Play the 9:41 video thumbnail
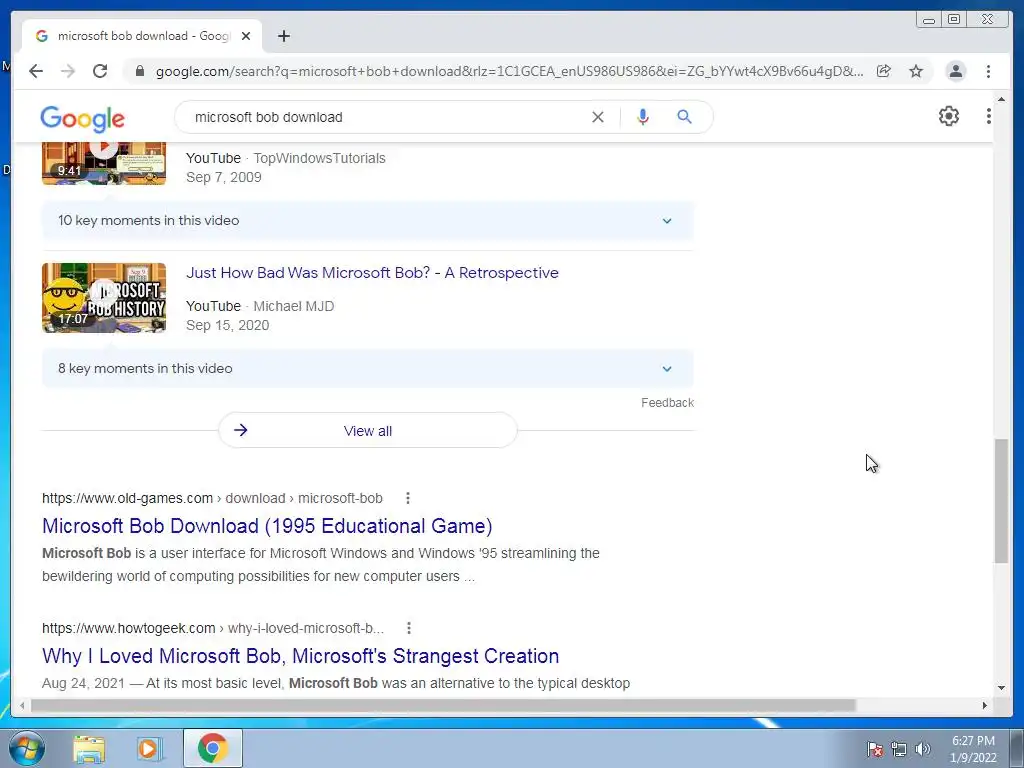Image resolution: width=1024 pixels, height=768 pixels. (x=104, y=163)
